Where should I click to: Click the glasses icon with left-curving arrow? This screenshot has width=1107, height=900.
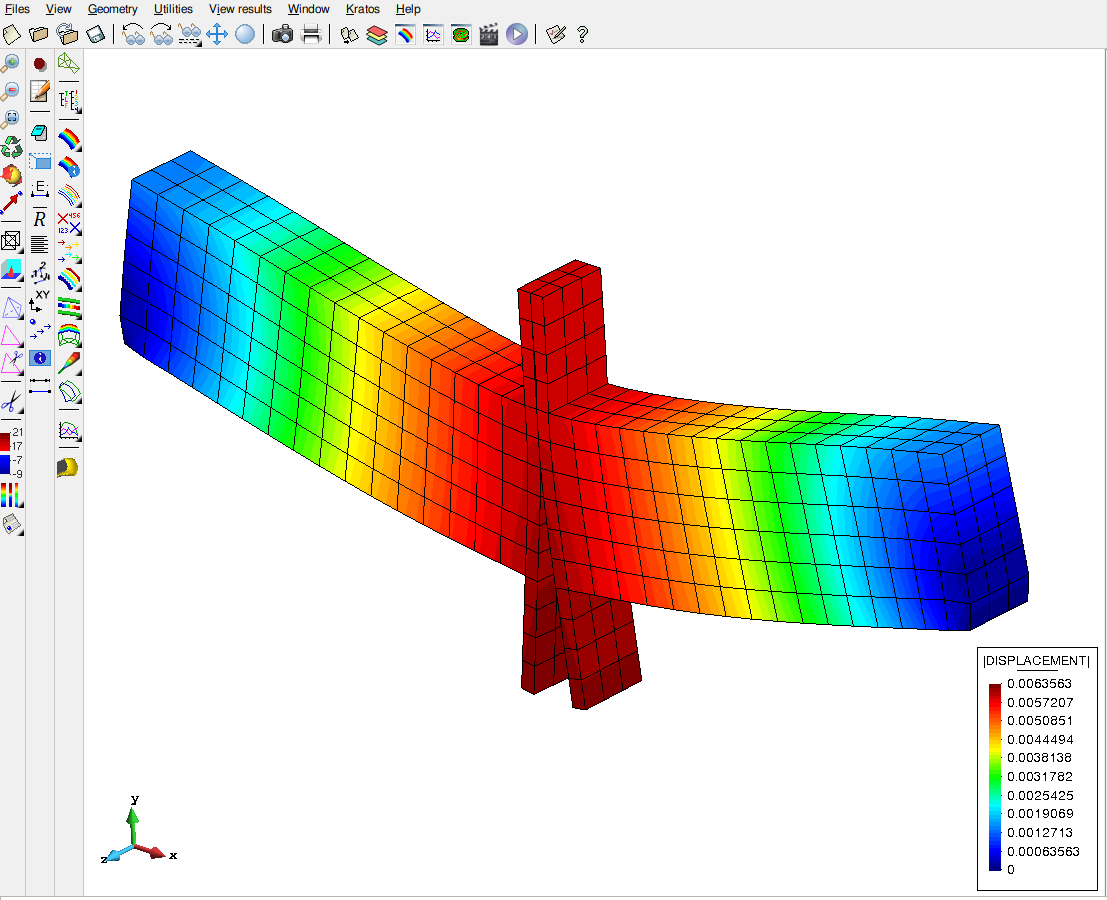133,34
